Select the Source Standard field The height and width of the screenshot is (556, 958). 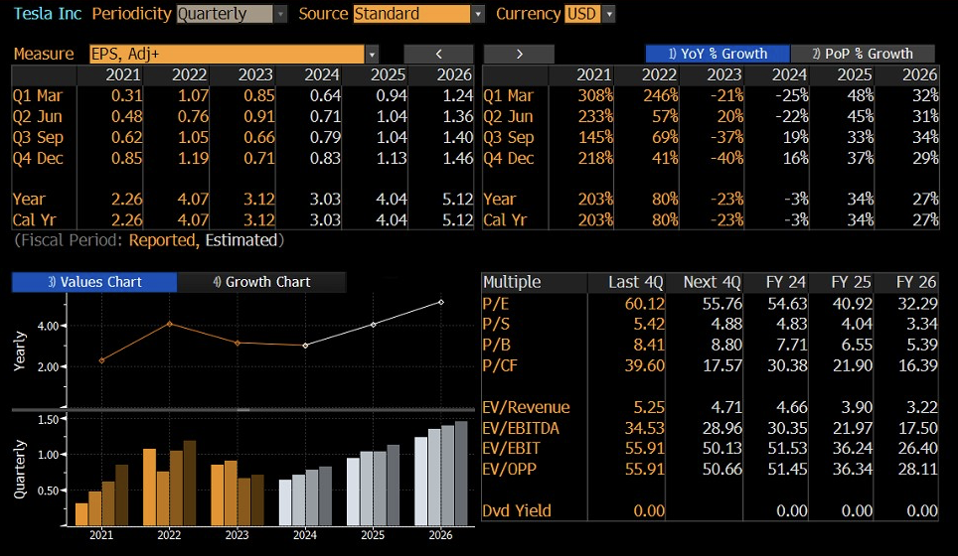click(412, 14)
